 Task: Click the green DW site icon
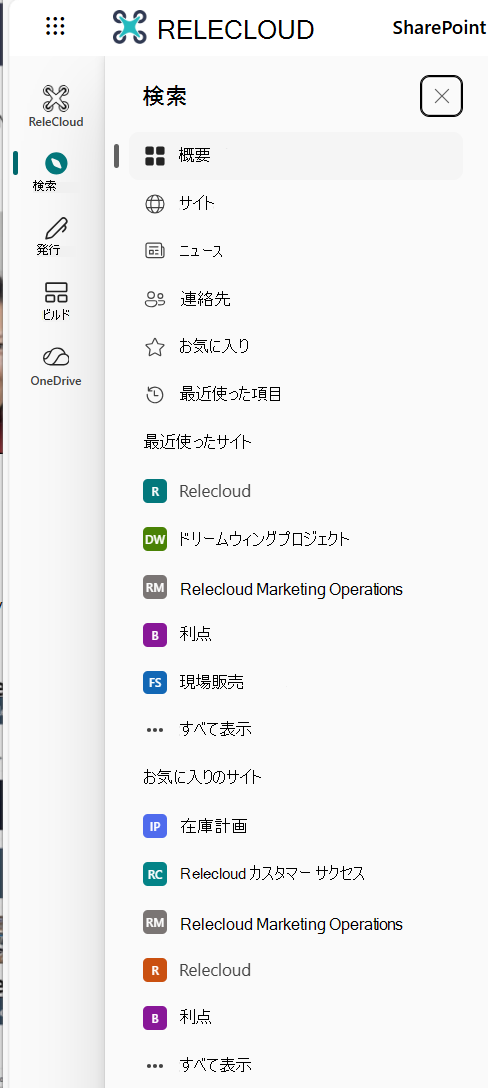click(x=155, y=539)
